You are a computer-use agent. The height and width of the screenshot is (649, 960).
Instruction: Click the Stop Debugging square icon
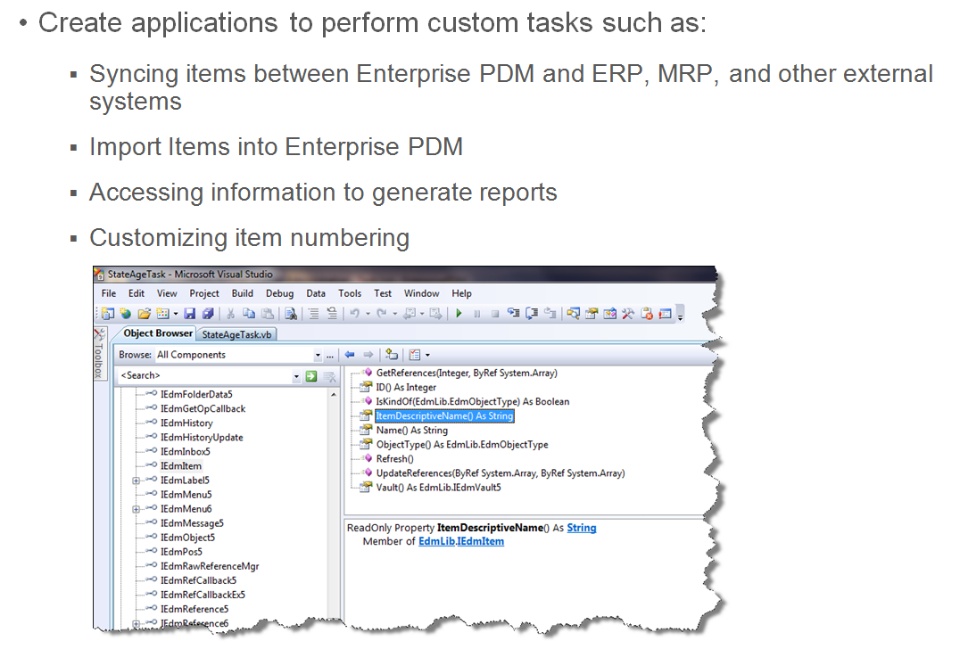[x=495, y=313]
